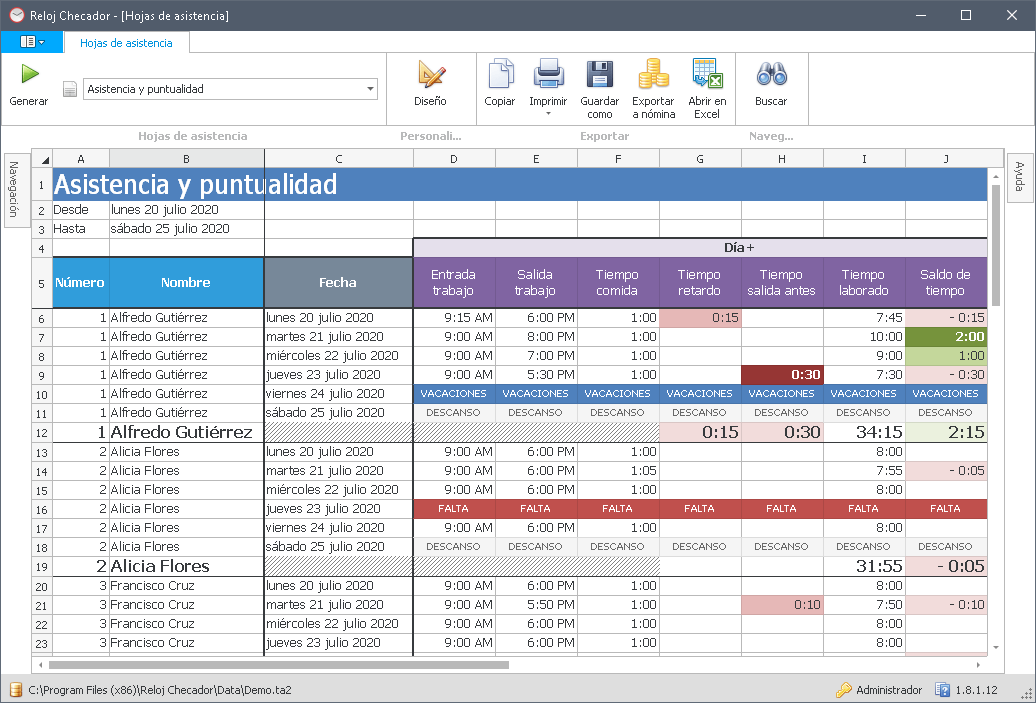Open the blue application menu button
This screenshot has width=1036, height=703.
click(32, 42)
